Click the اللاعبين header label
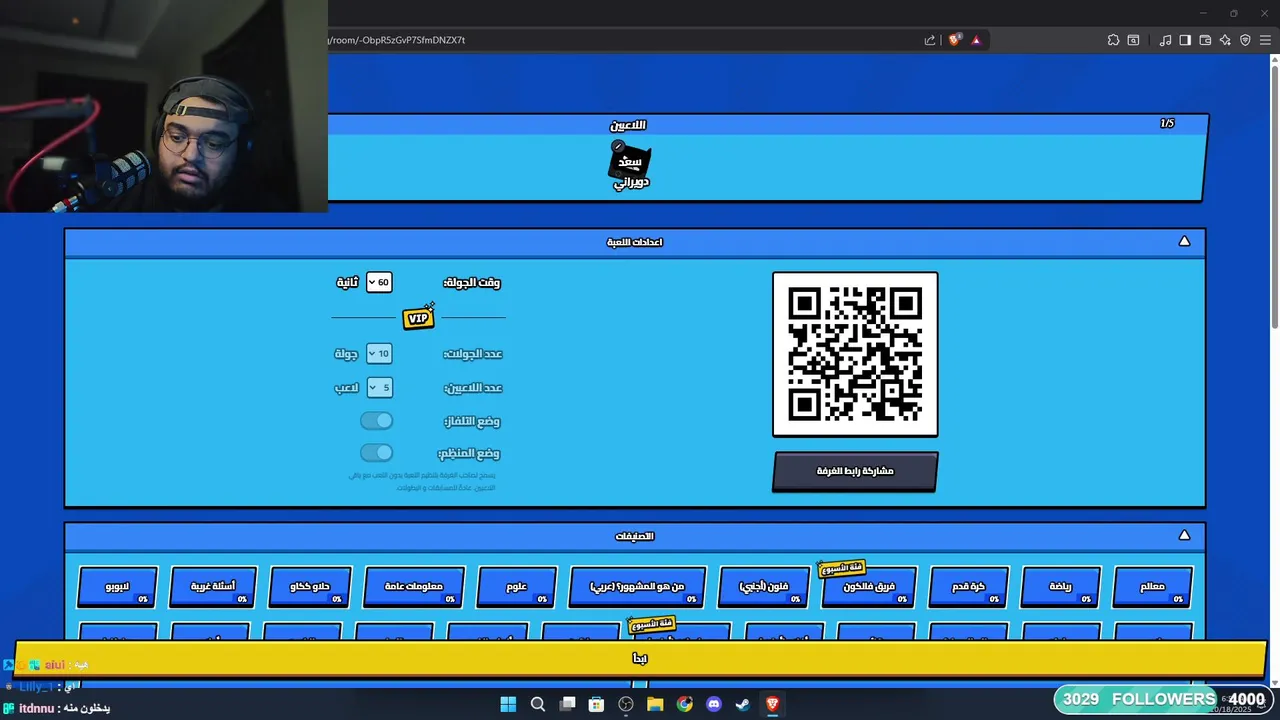1280x720 pixels. pyautogui.click(x=628, y=125)
